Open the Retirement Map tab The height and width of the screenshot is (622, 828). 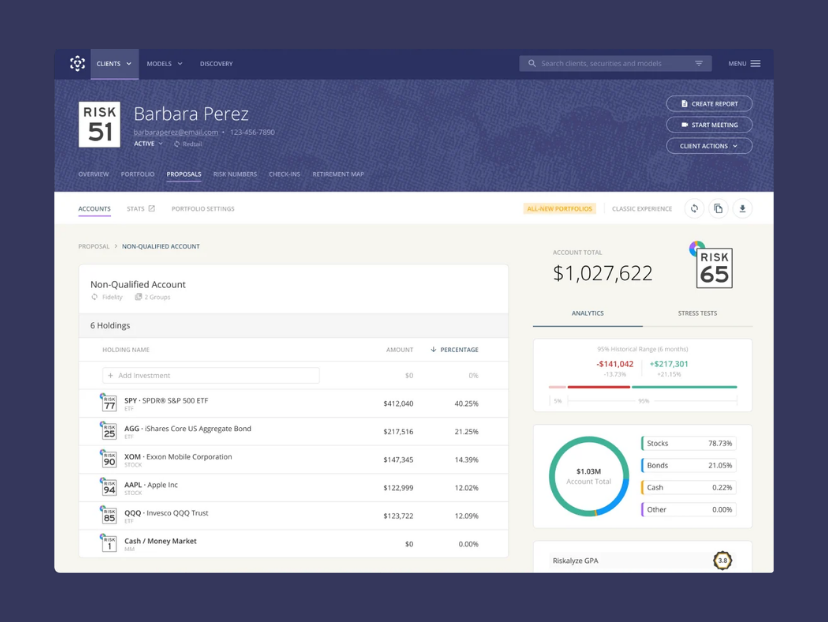pos(338,174)
